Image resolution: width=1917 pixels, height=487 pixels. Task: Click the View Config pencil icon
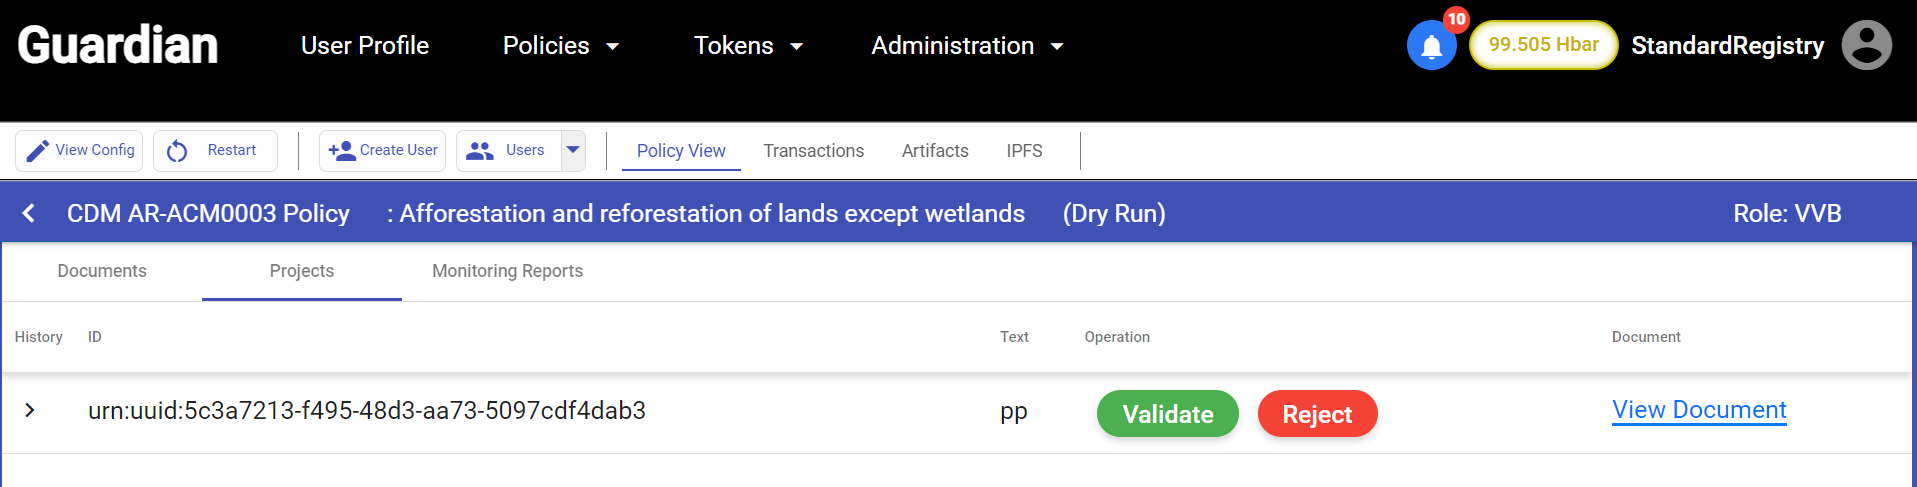pos(38,151)
